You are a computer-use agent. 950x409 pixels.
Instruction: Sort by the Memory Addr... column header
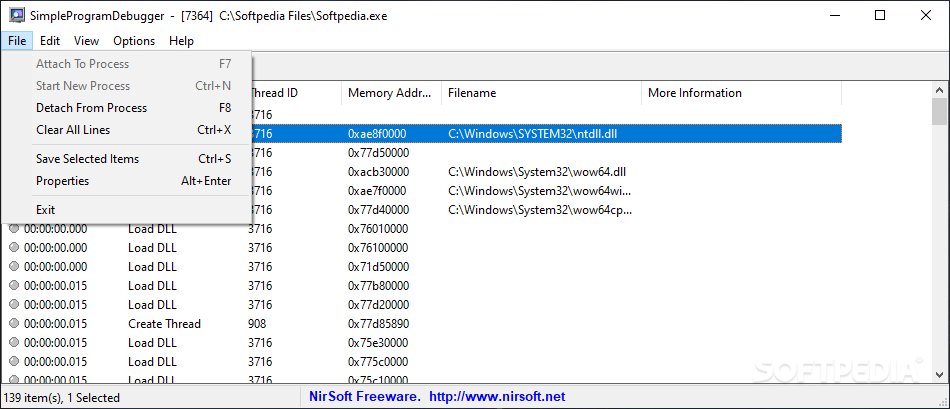click(391, 93)
